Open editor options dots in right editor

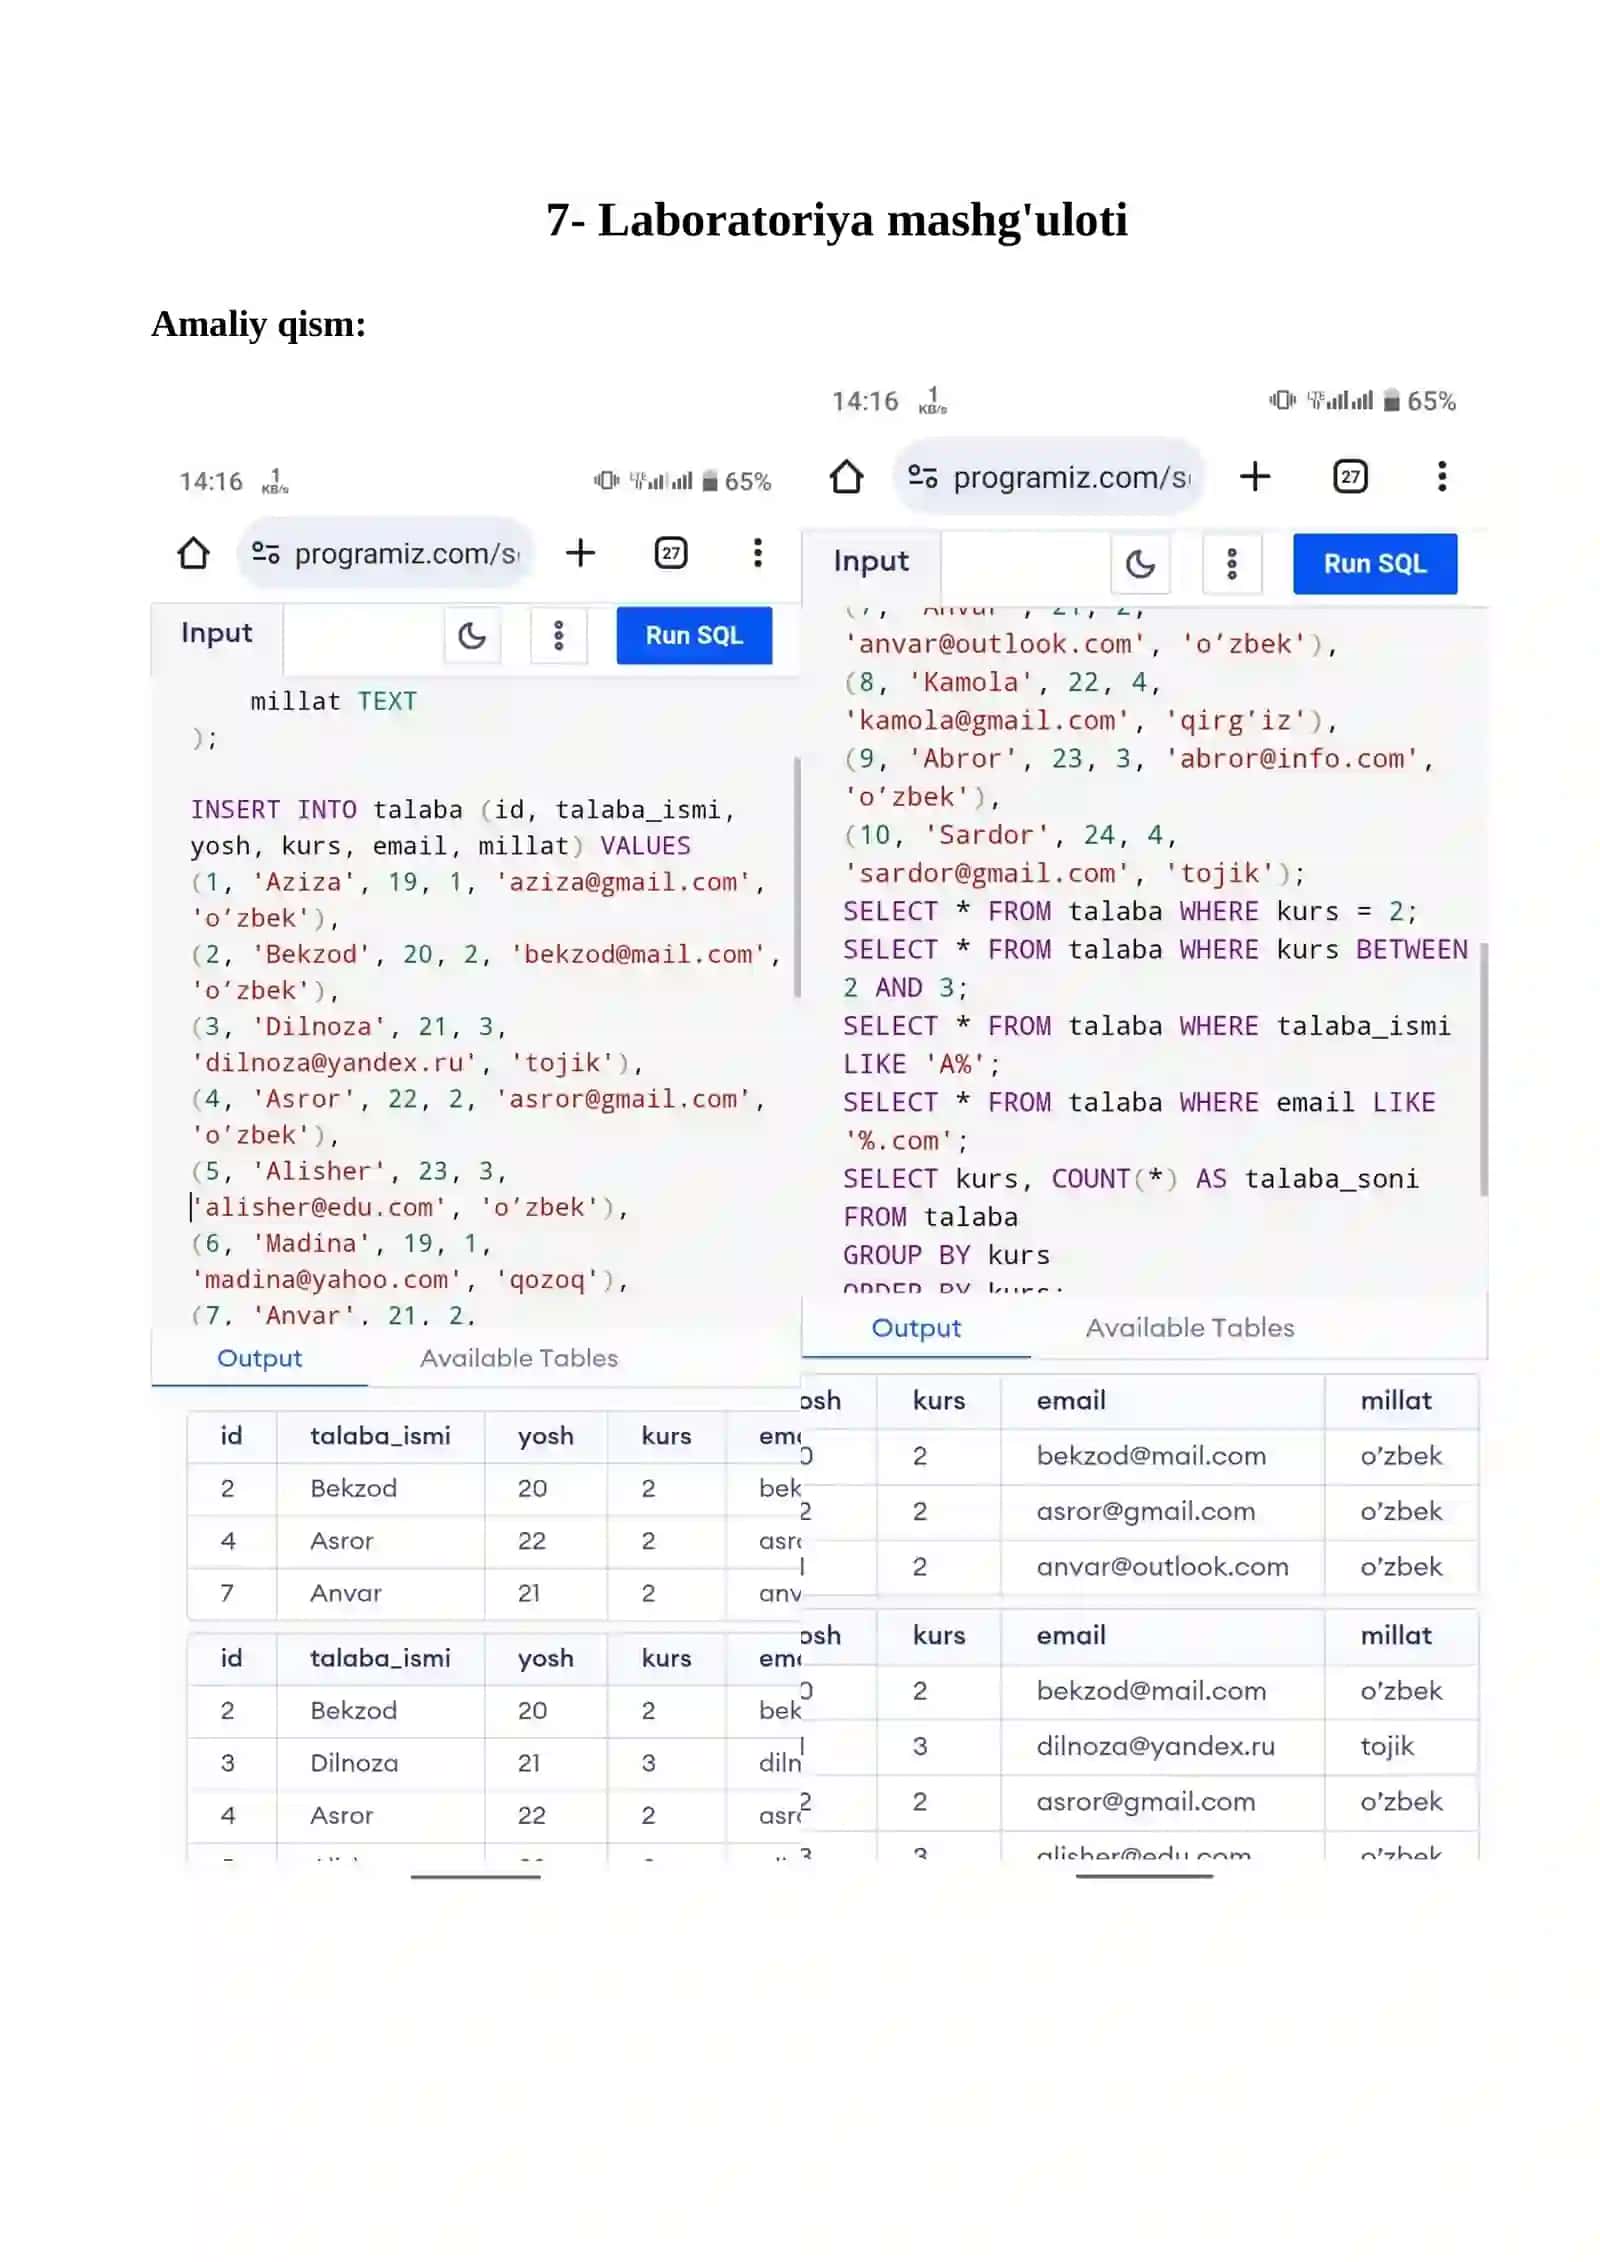pyautogui.click(x=1231, y=564)
